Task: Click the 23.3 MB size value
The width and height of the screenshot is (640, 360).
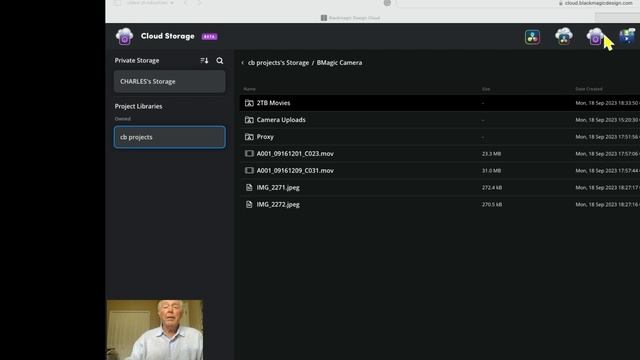Action: coord(491,154)
